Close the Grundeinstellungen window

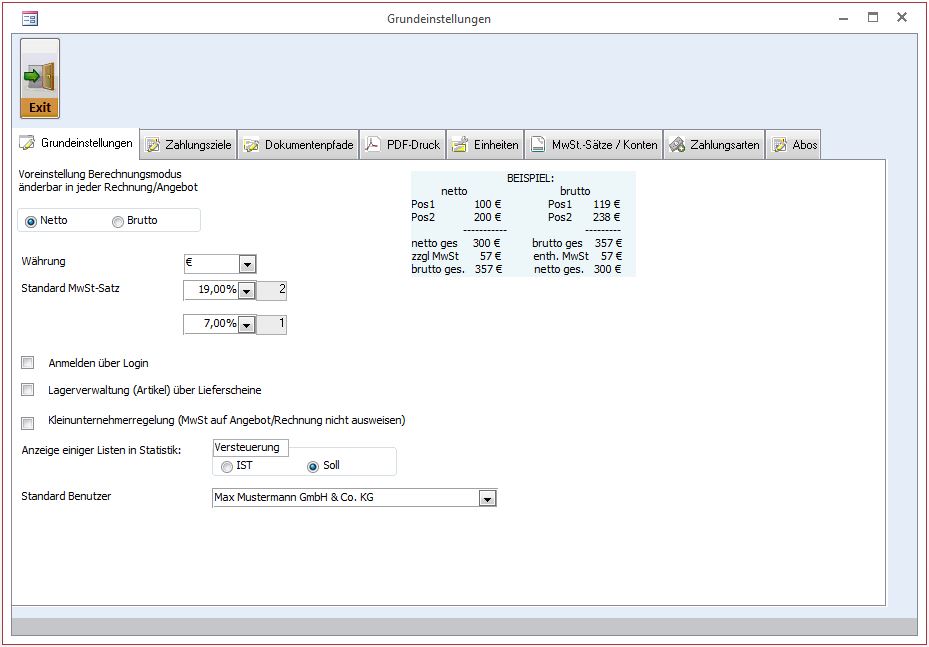click(902, 18)
